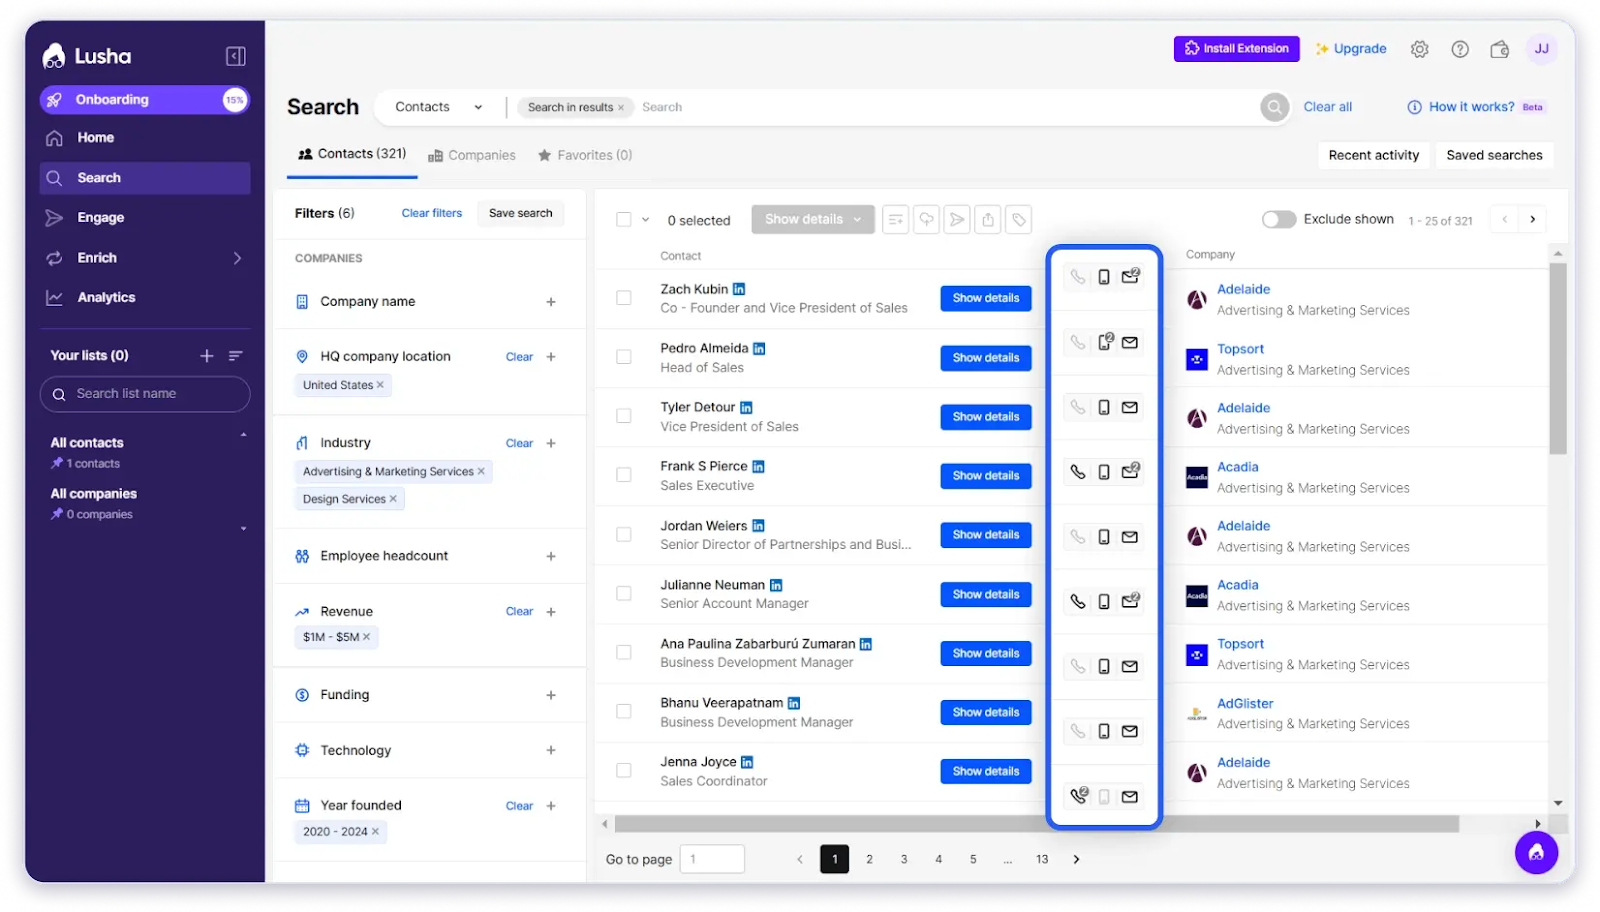This screenshot has width=1600, height=912.
Task: Click the Adelaide logo in Zach Kubin's row
Action: coord(1196,299)
